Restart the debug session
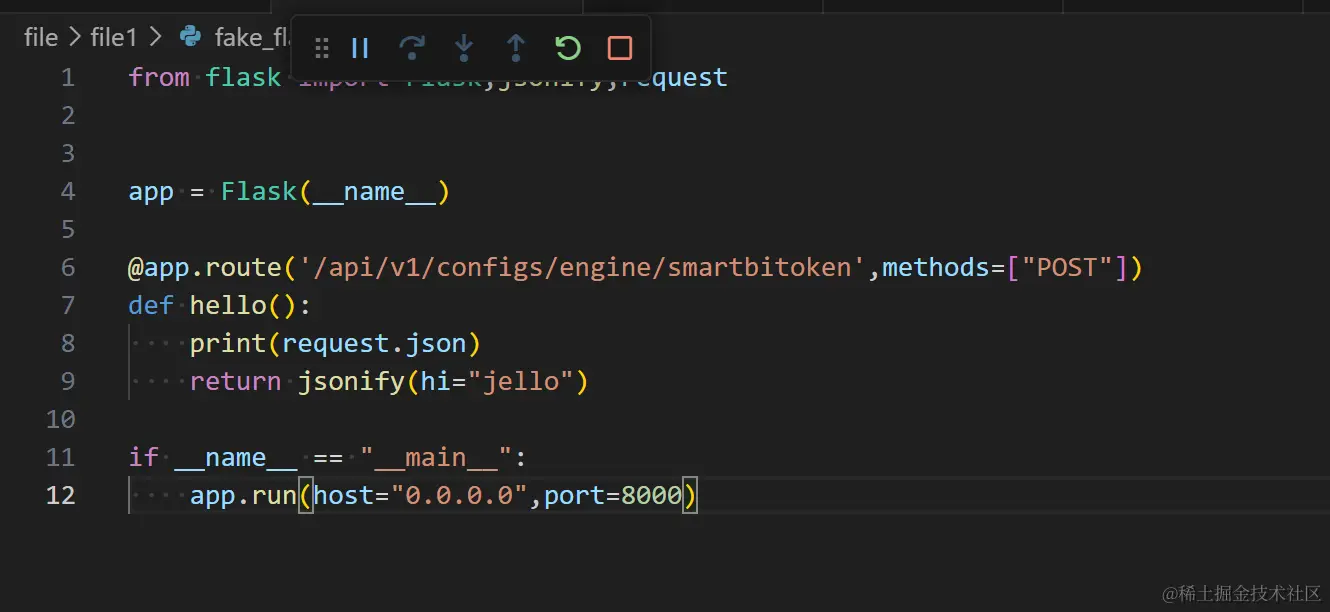Viewport: 1330px width, 612px height. click(568, 48)
